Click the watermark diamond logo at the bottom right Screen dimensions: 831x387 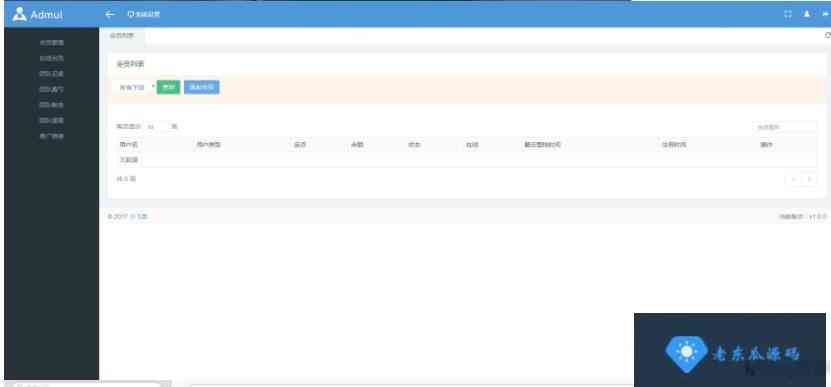coord(686,353)
